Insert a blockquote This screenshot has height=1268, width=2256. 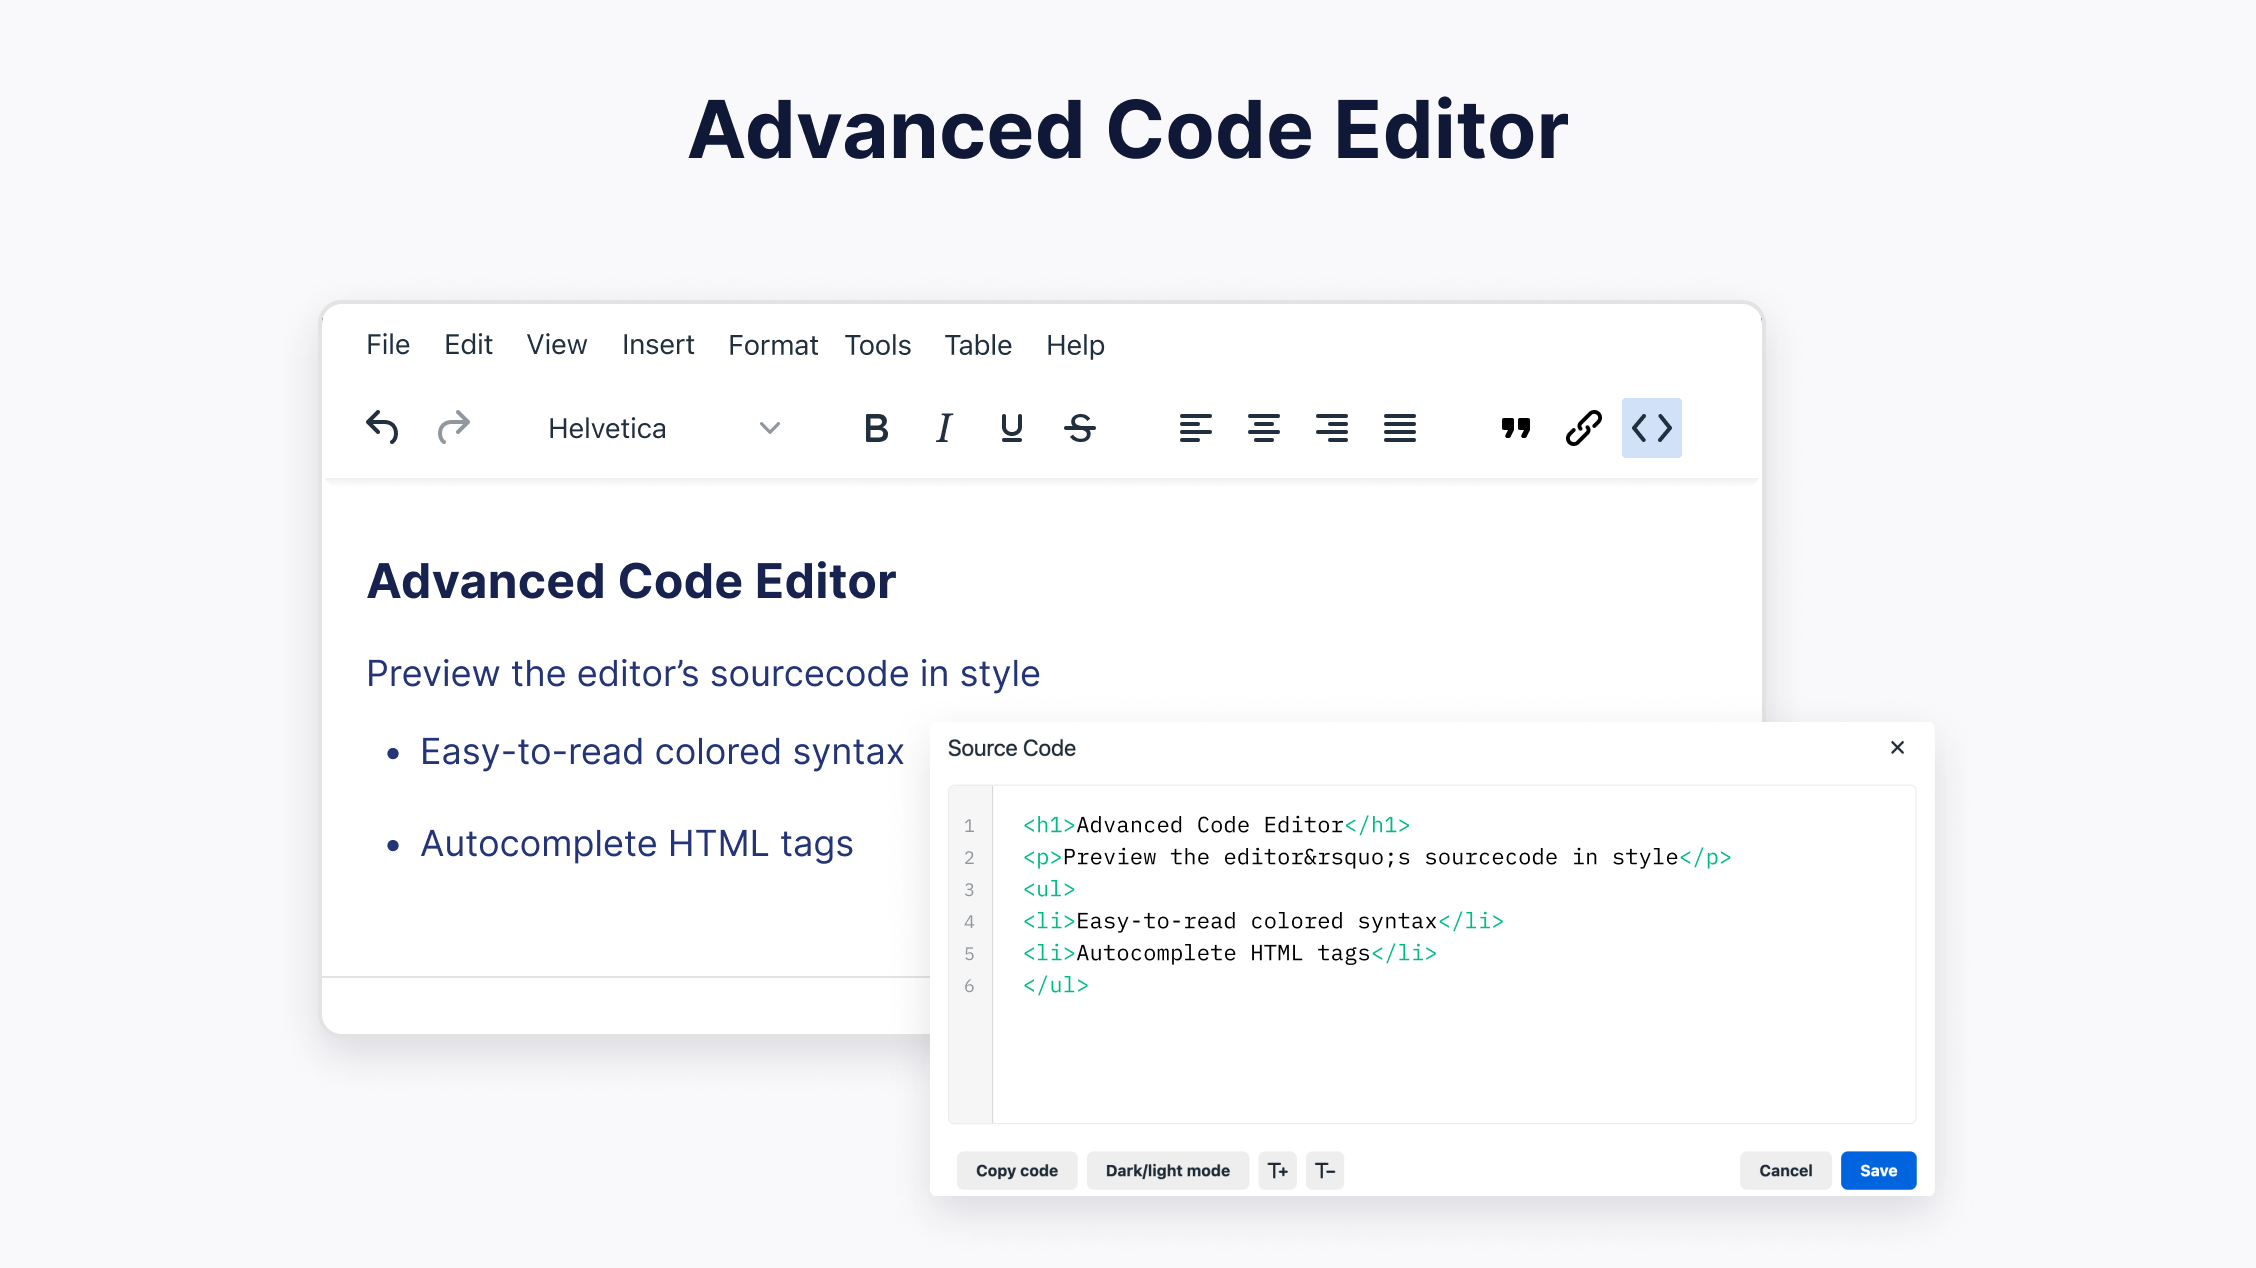[x=1515, y=428]
